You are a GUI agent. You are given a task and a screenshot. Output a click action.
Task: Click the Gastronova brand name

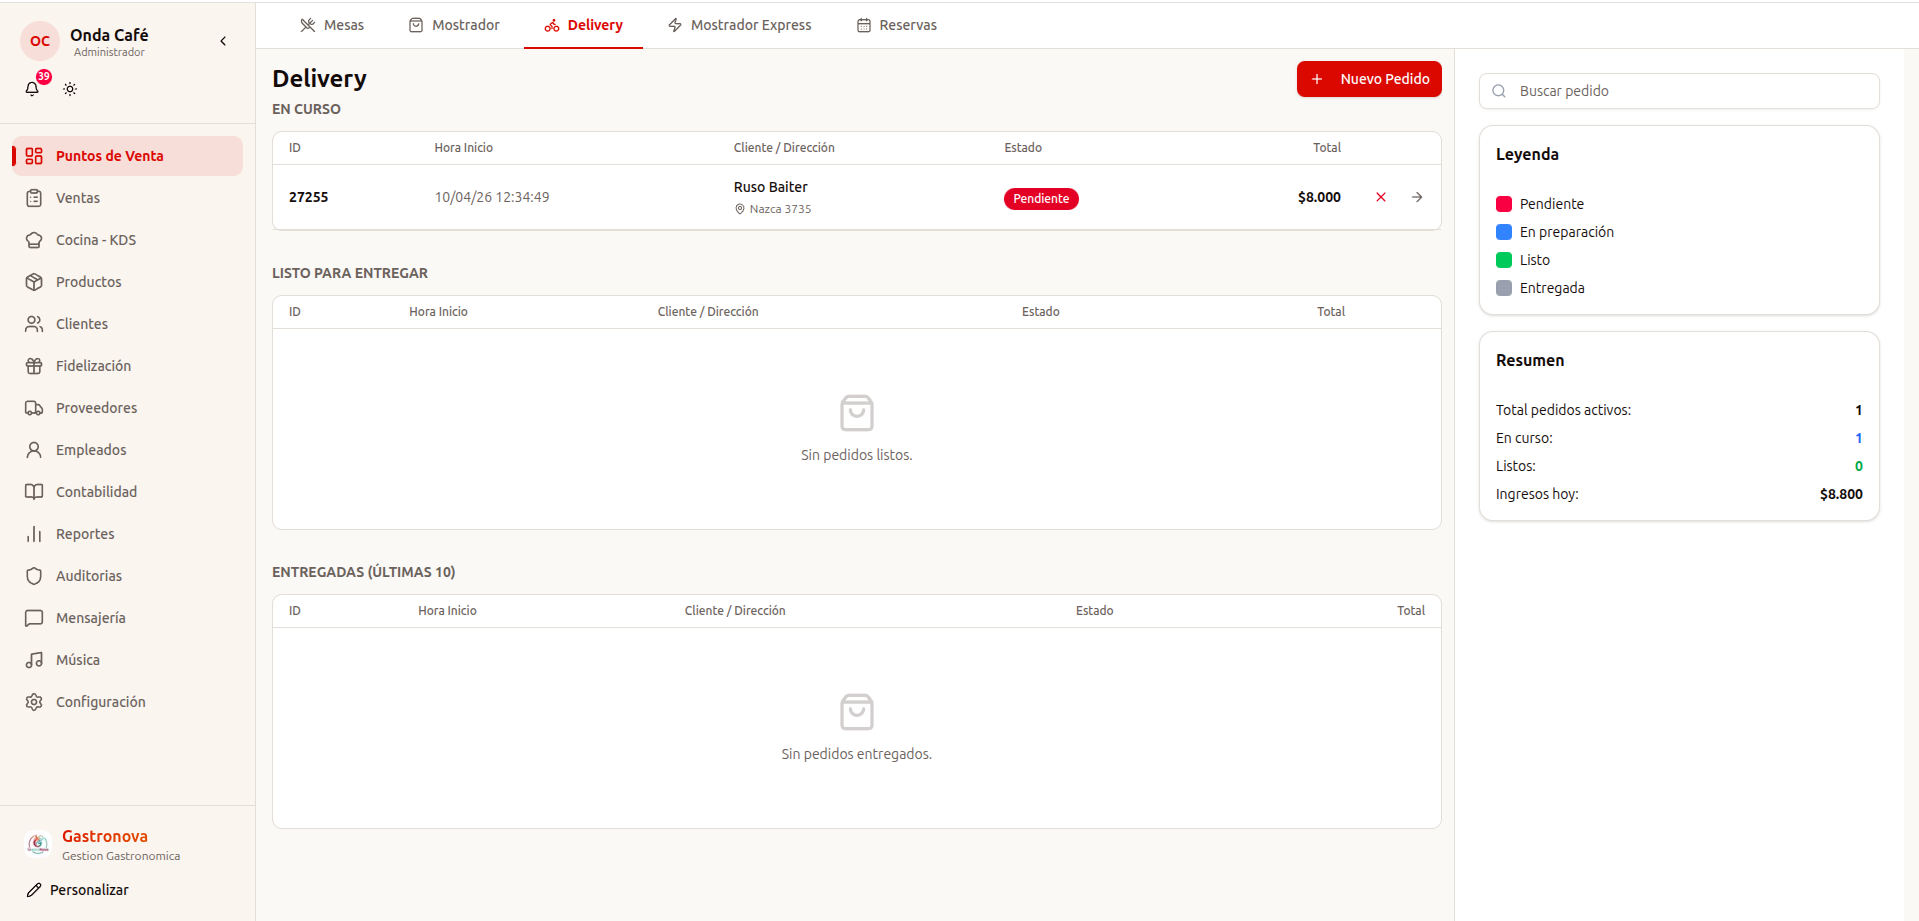105,836
